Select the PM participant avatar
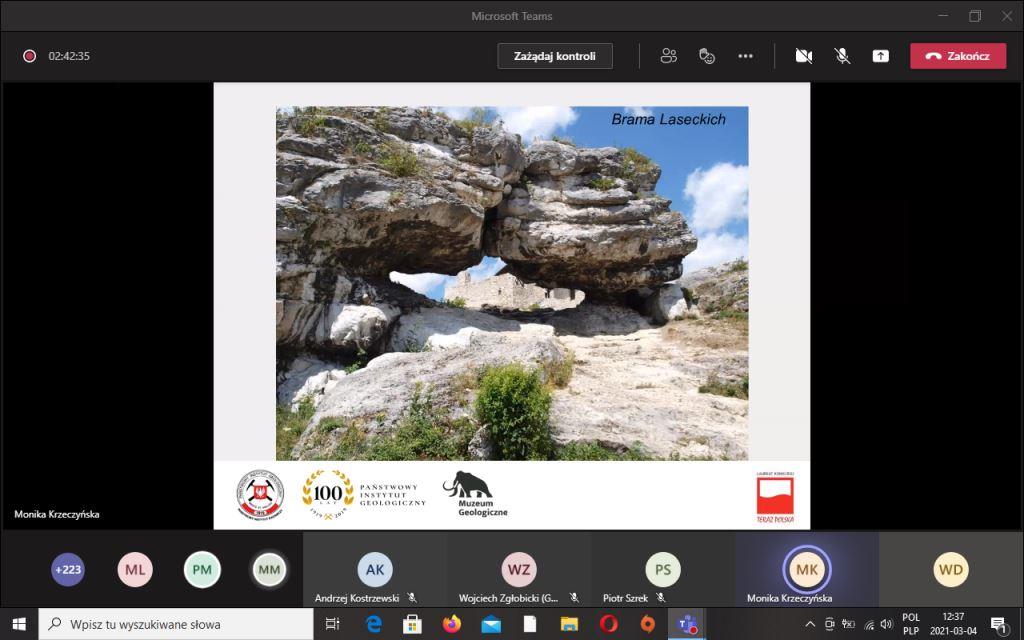The image size is (1024, 640). click(202, 570)
